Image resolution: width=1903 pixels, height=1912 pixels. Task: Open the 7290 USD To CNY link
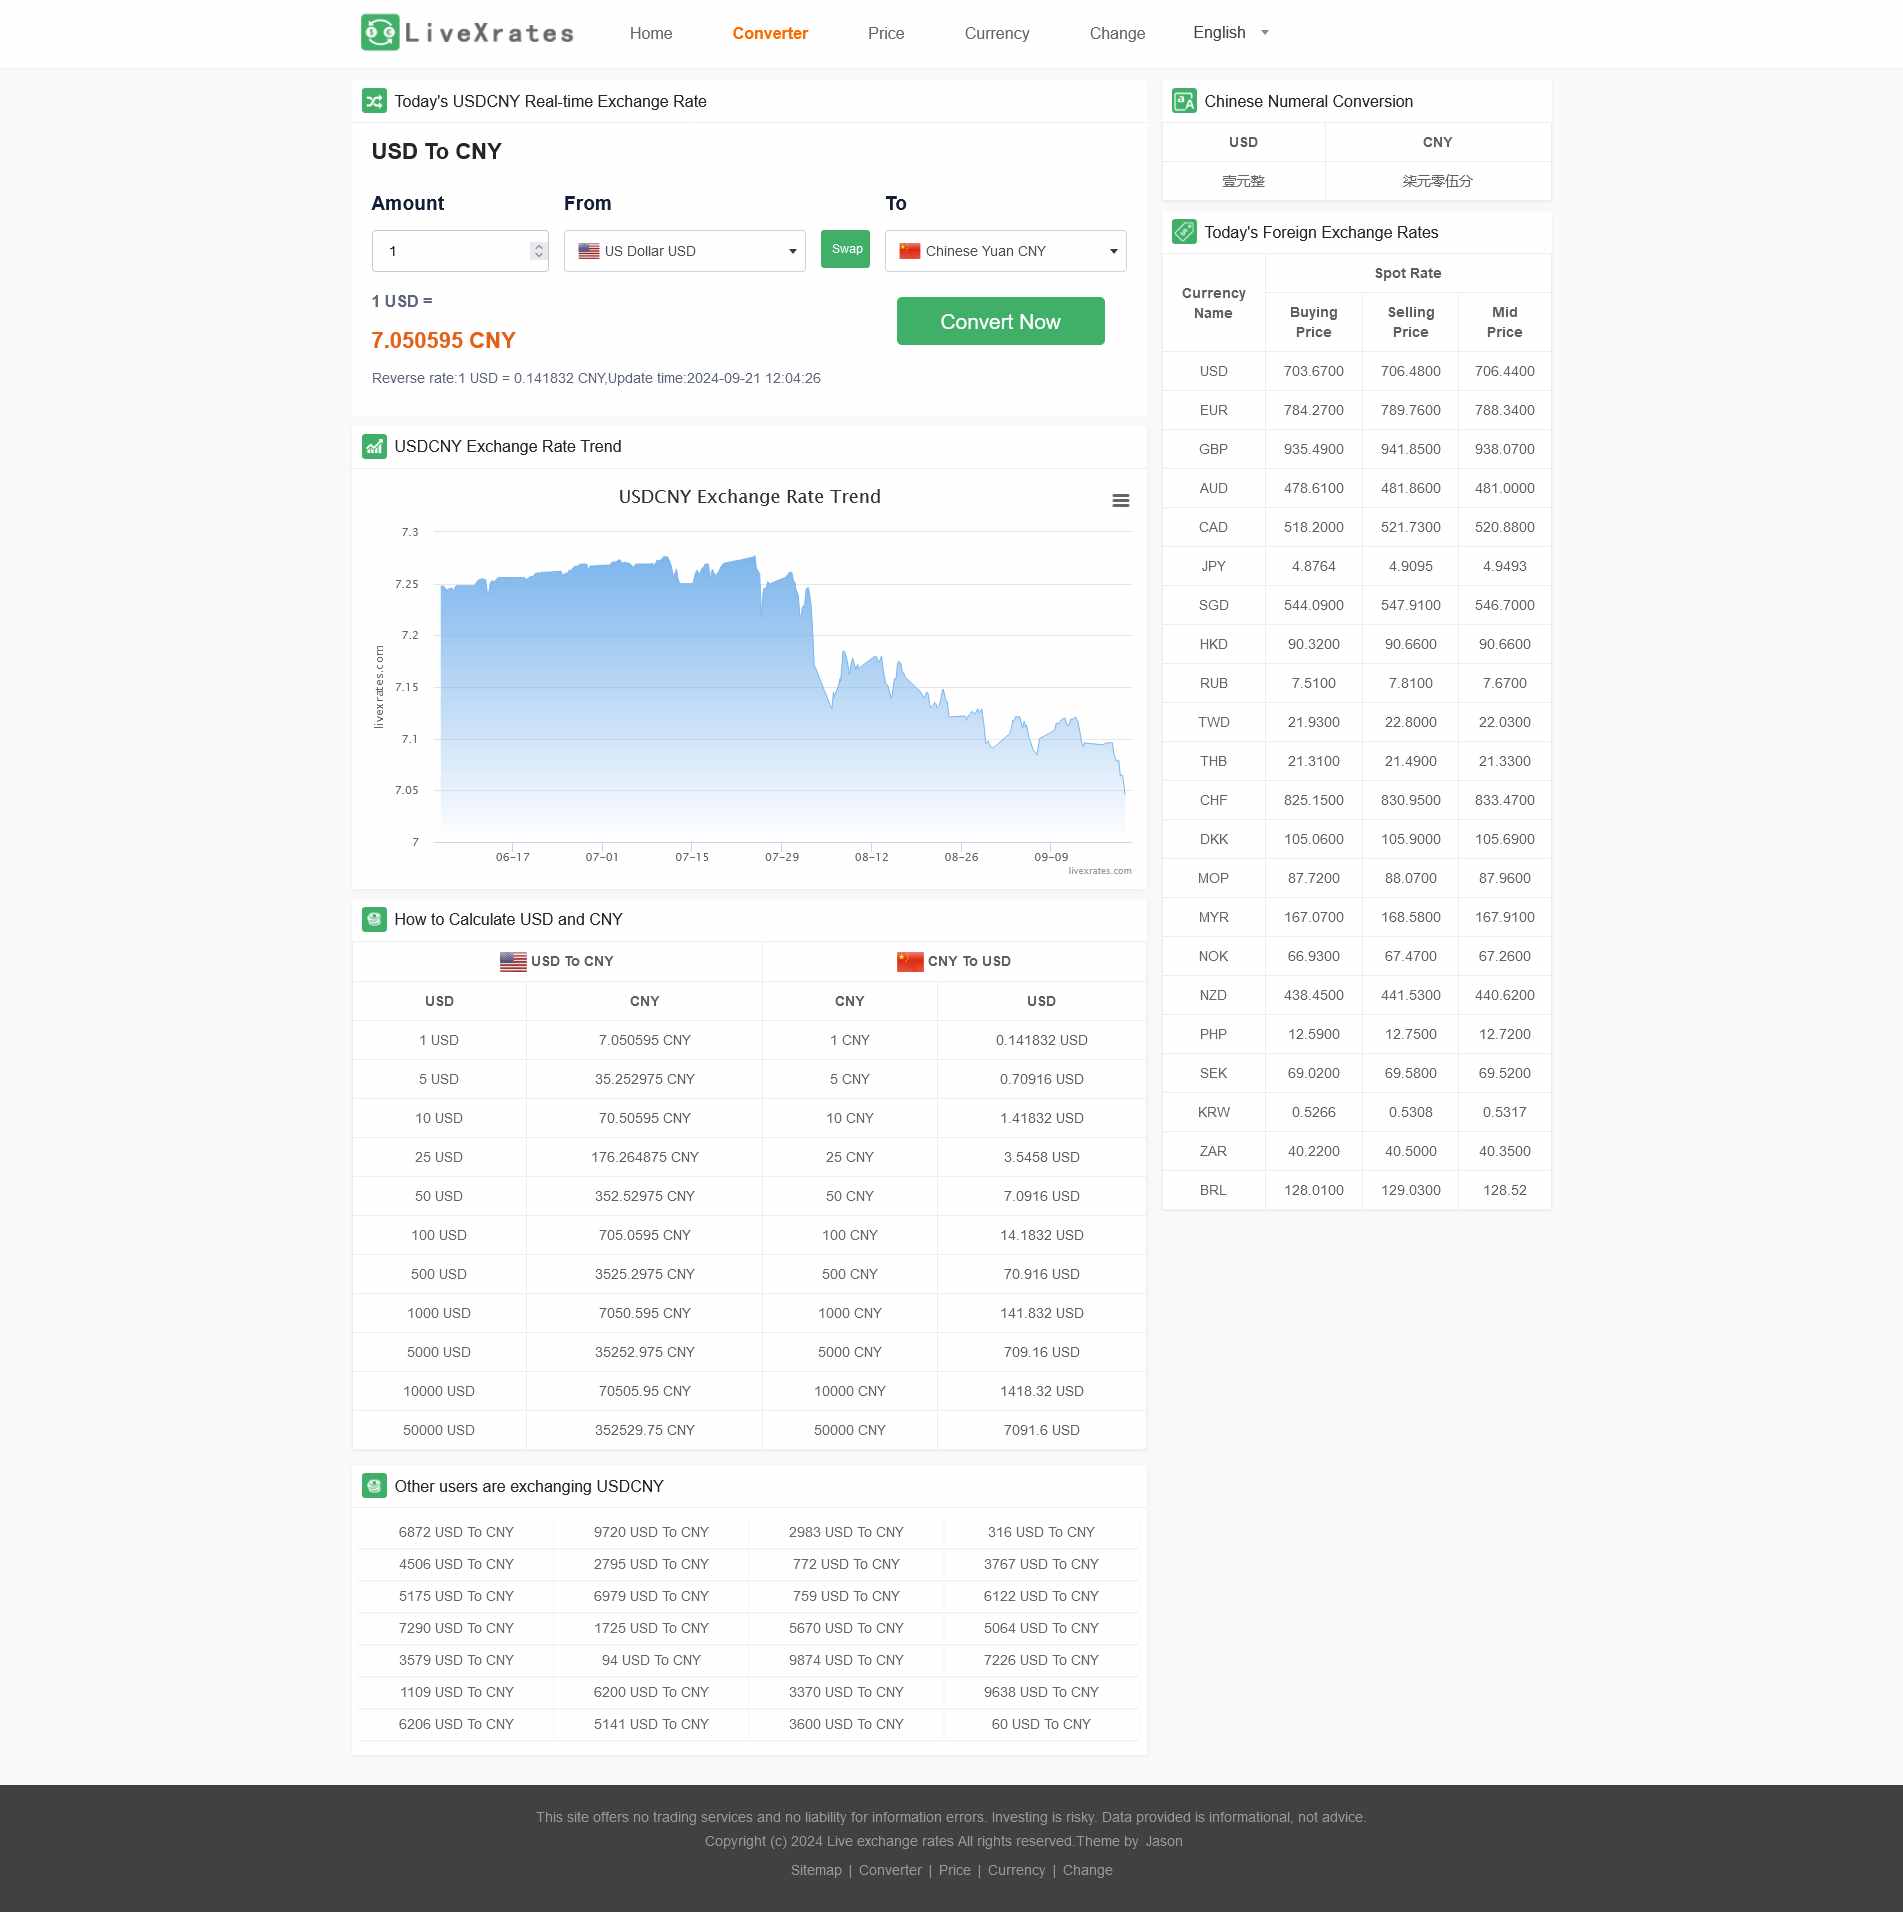tap(456, 1628)
